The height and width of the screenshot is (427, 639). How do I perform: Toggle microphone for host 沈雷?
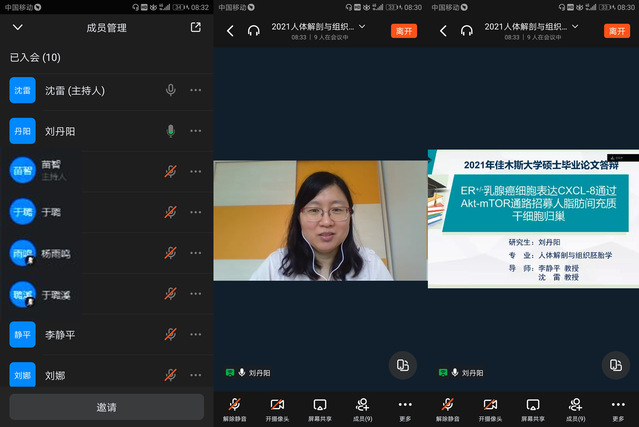171,90
